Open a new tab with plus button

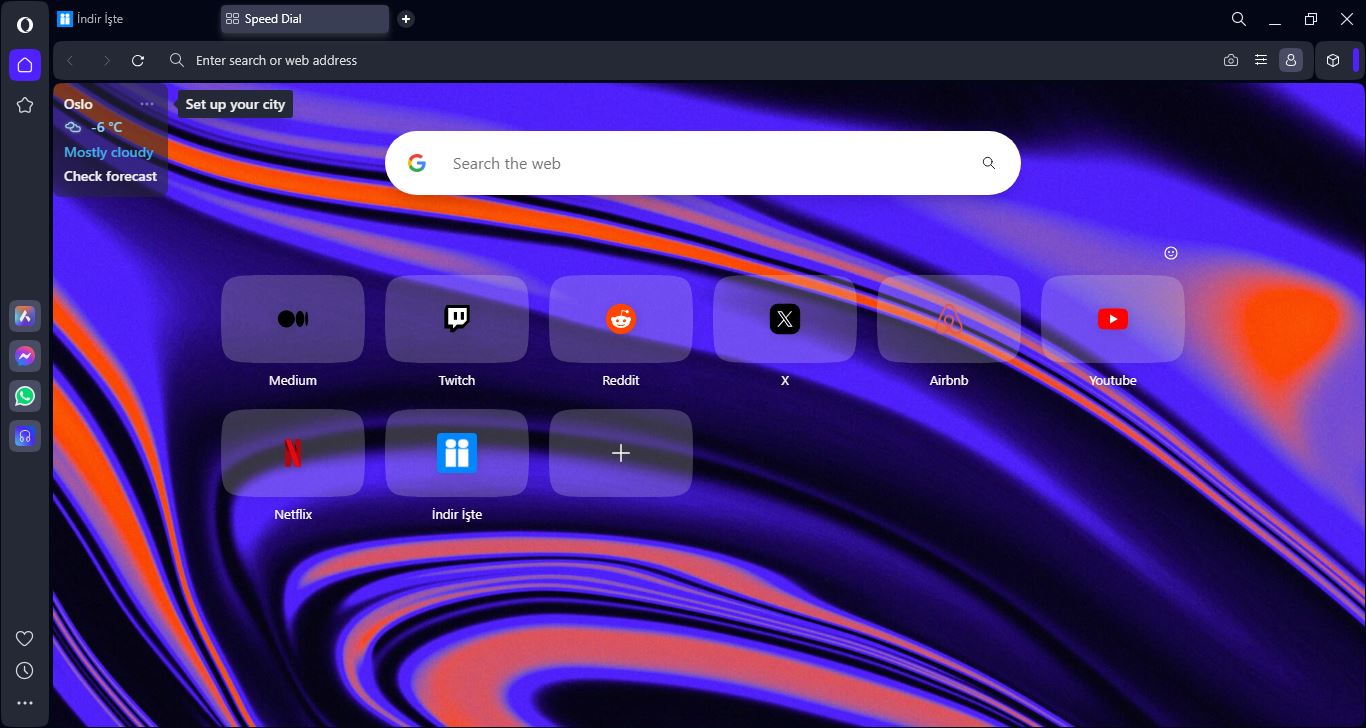point(406,19)
